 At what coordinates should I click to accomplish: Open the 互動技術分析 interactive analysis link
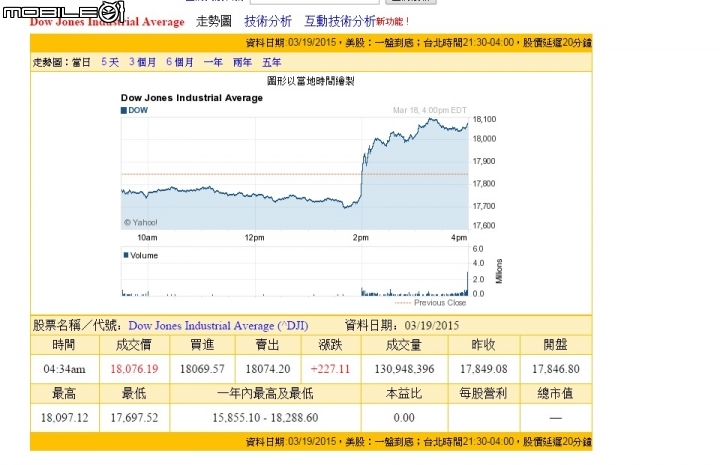(340, 21)
